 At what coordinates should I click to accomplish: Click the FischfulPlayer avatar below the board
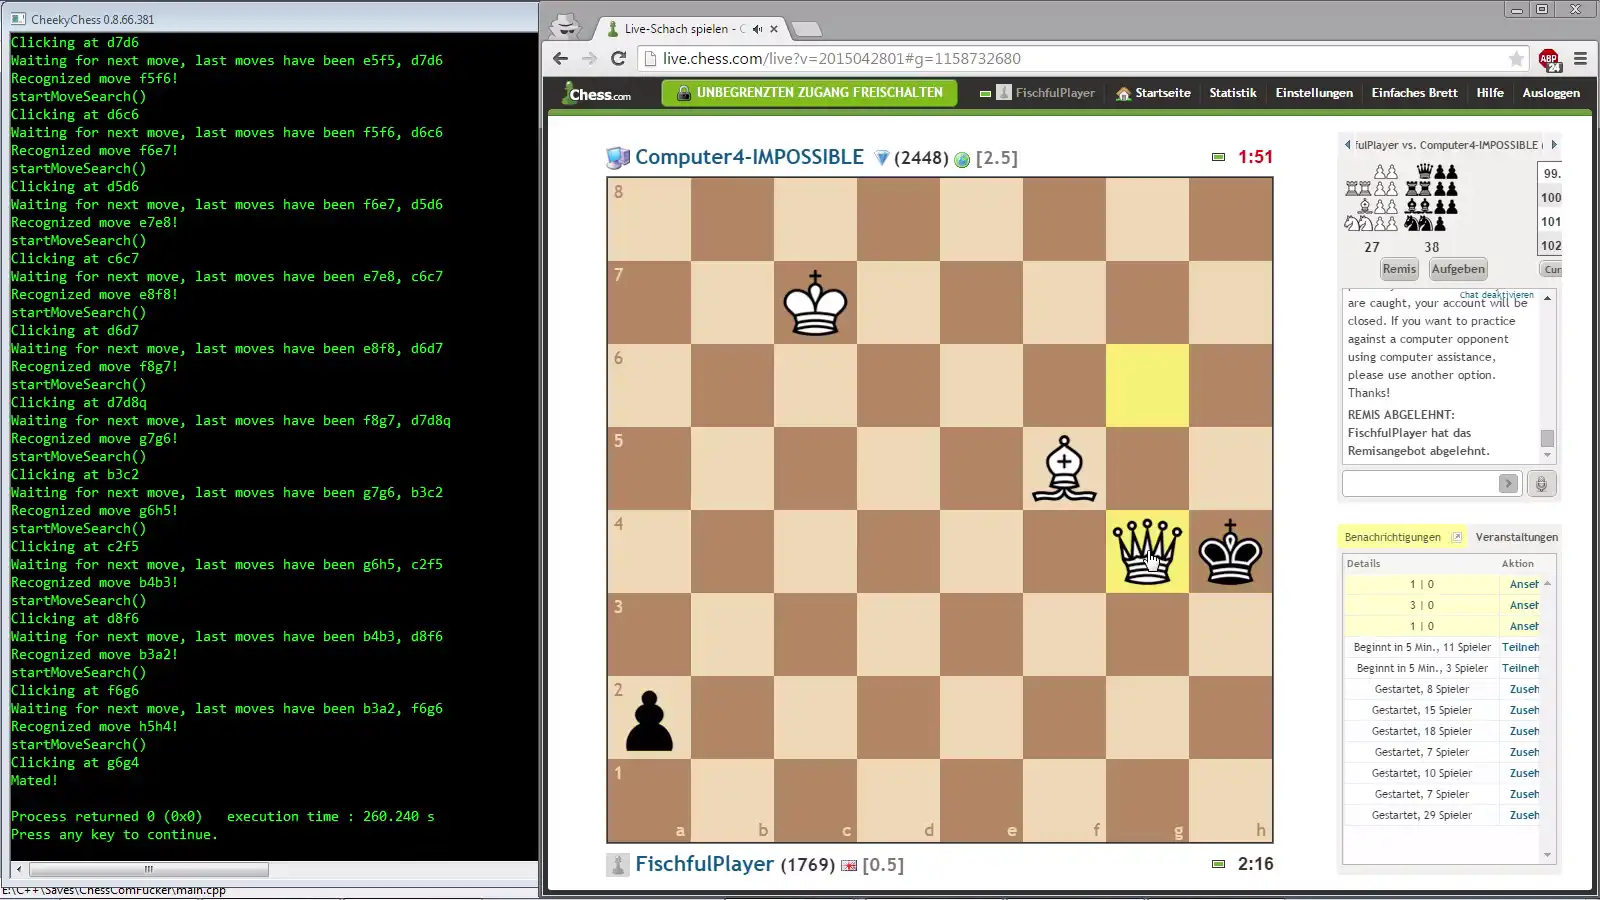(x=618, y=865)
